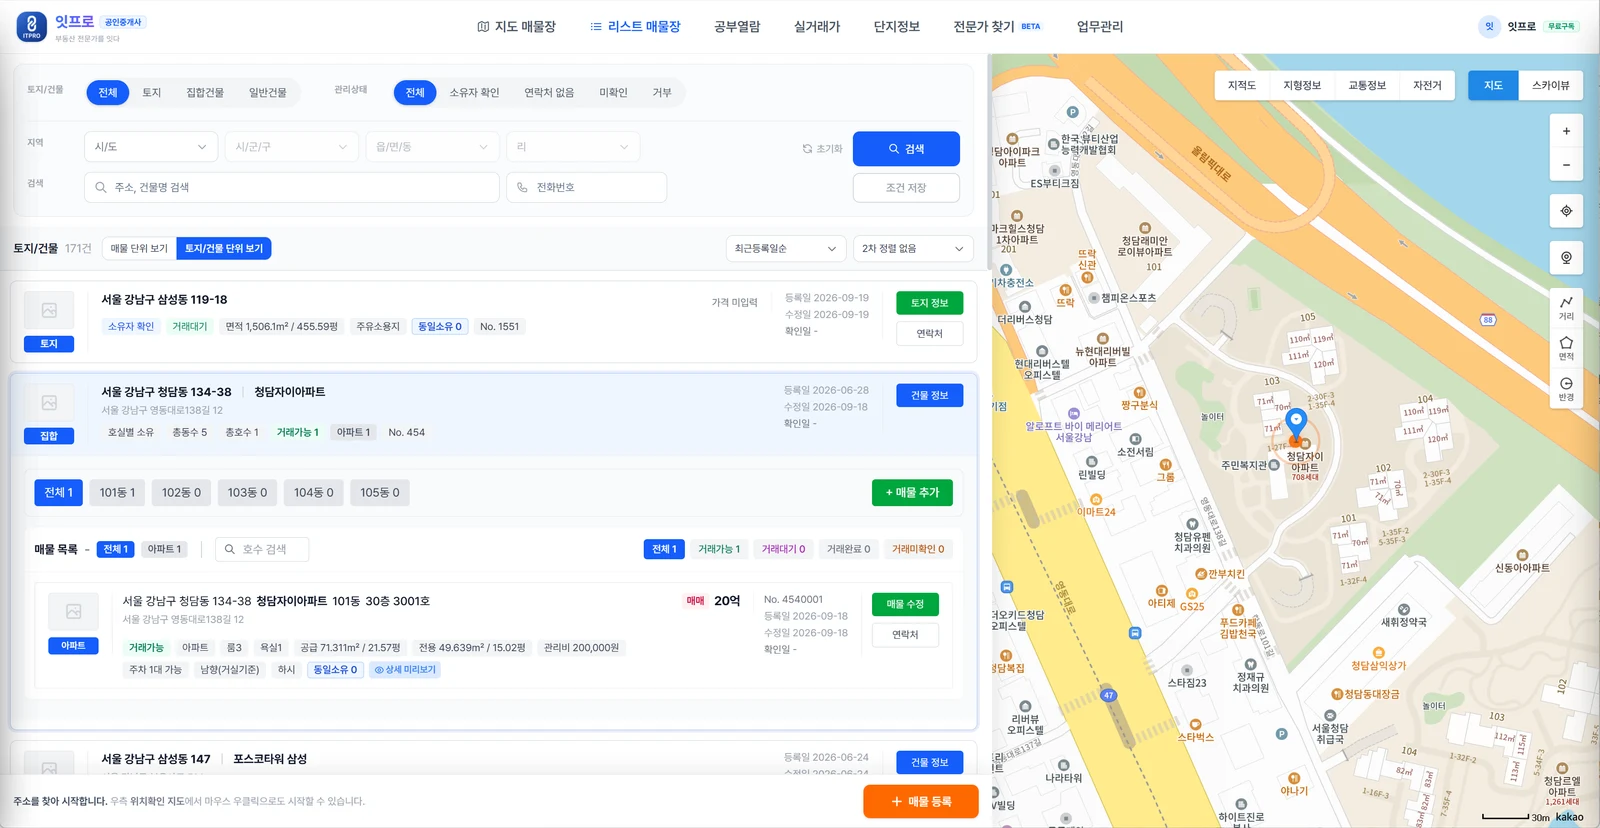This screenshot has height=828, width=1600.
Task: Click the 호수 검색 input field
Action: (262, 549)
